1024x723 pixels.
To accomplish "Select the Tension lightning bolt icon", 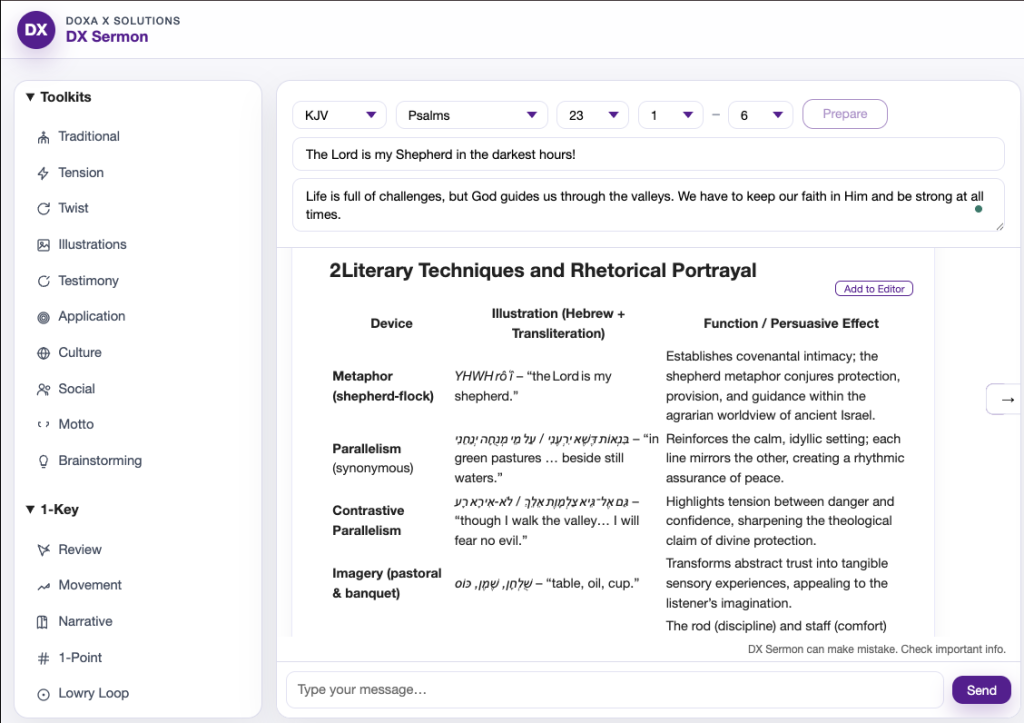I will tap(43, 173).
